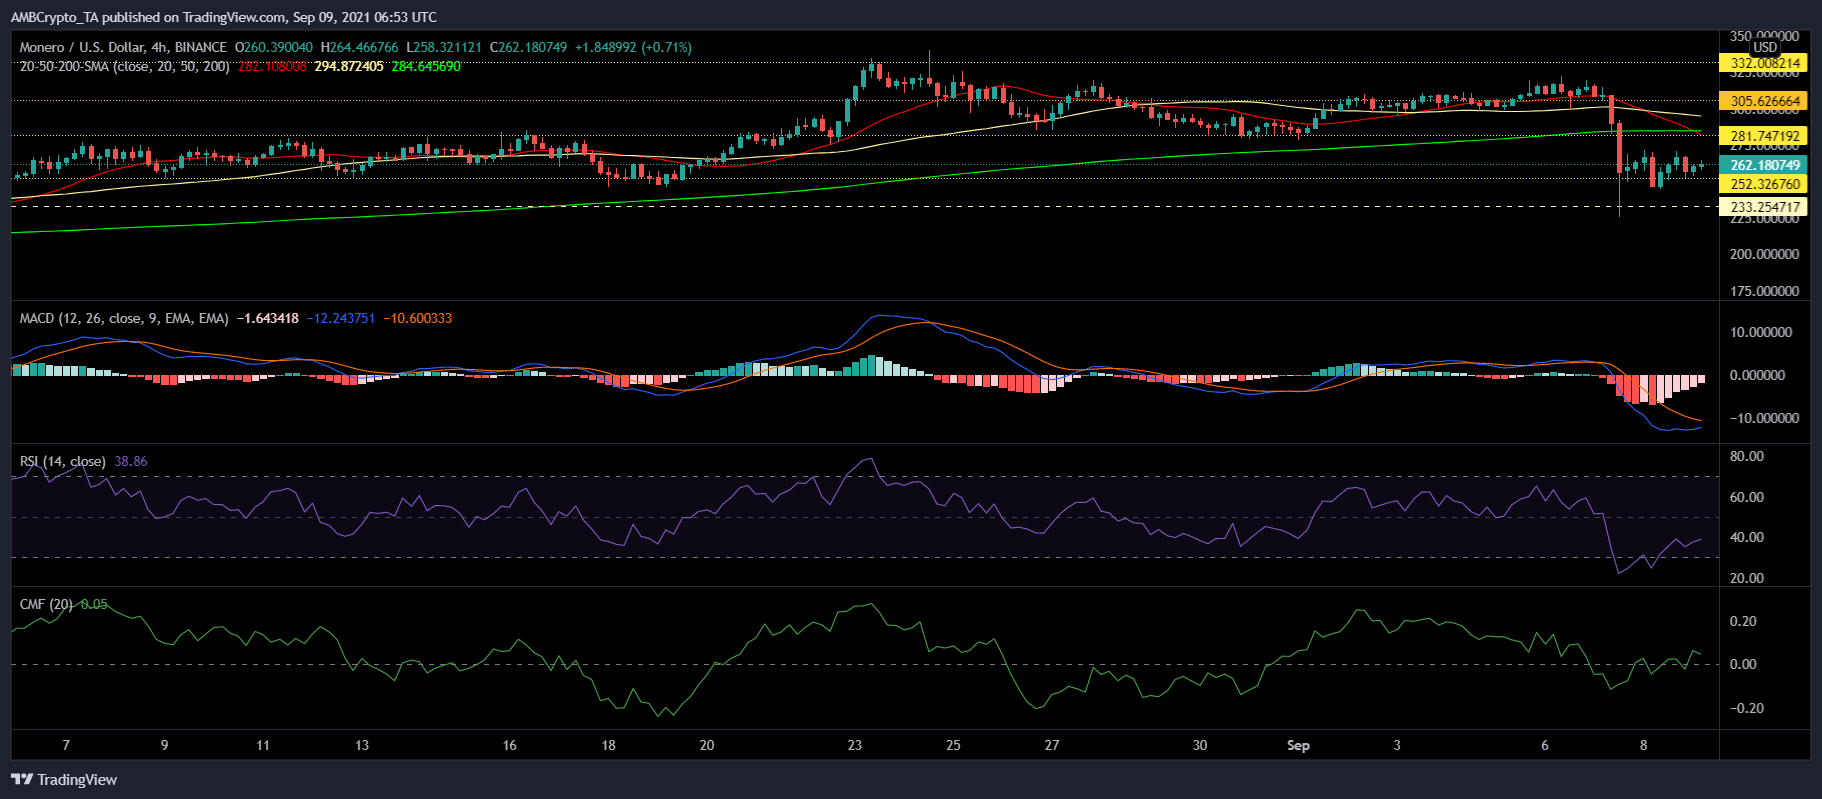The height and width of the screenshot is (799, 1822).
Task: Click date 13 on the time axis
Action: tap(362, 745)
